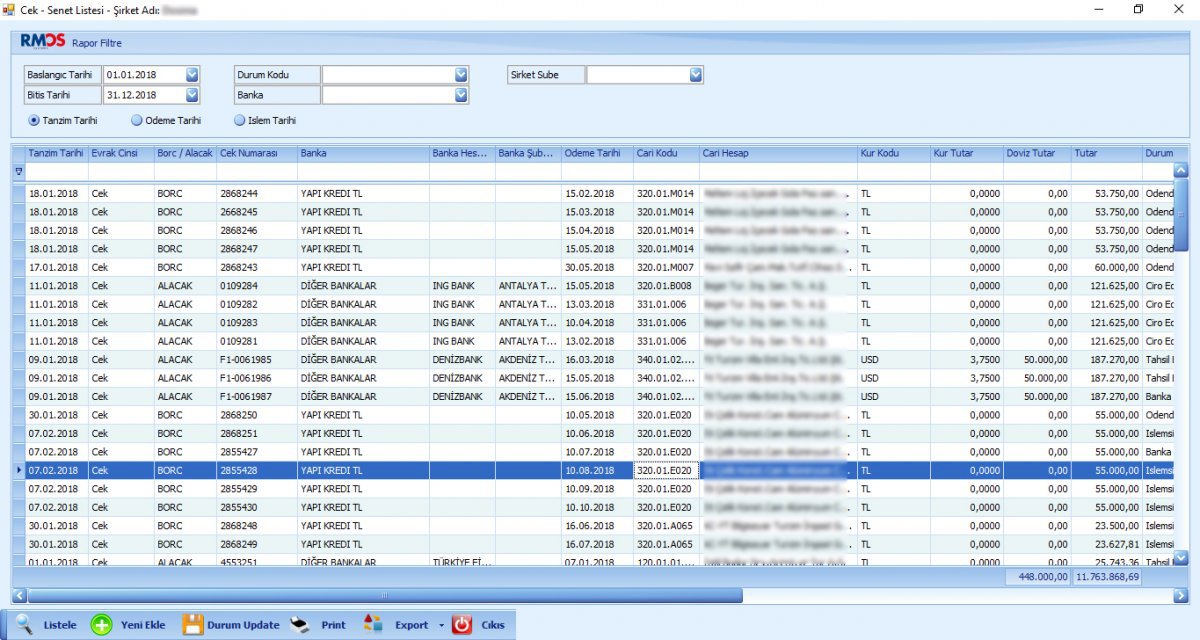
Task: Sort by Tutar column header
Action: 1106,153
